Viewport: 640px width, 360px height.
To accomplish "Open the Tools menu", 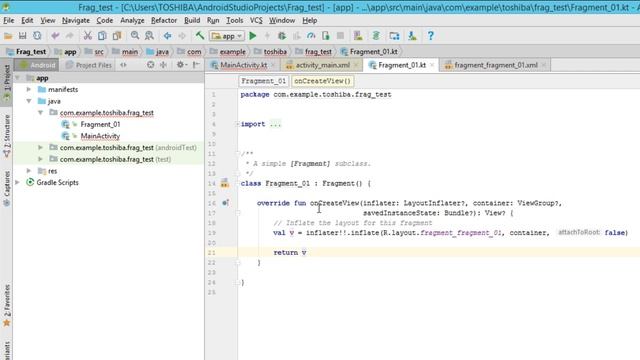I will 235,20.
